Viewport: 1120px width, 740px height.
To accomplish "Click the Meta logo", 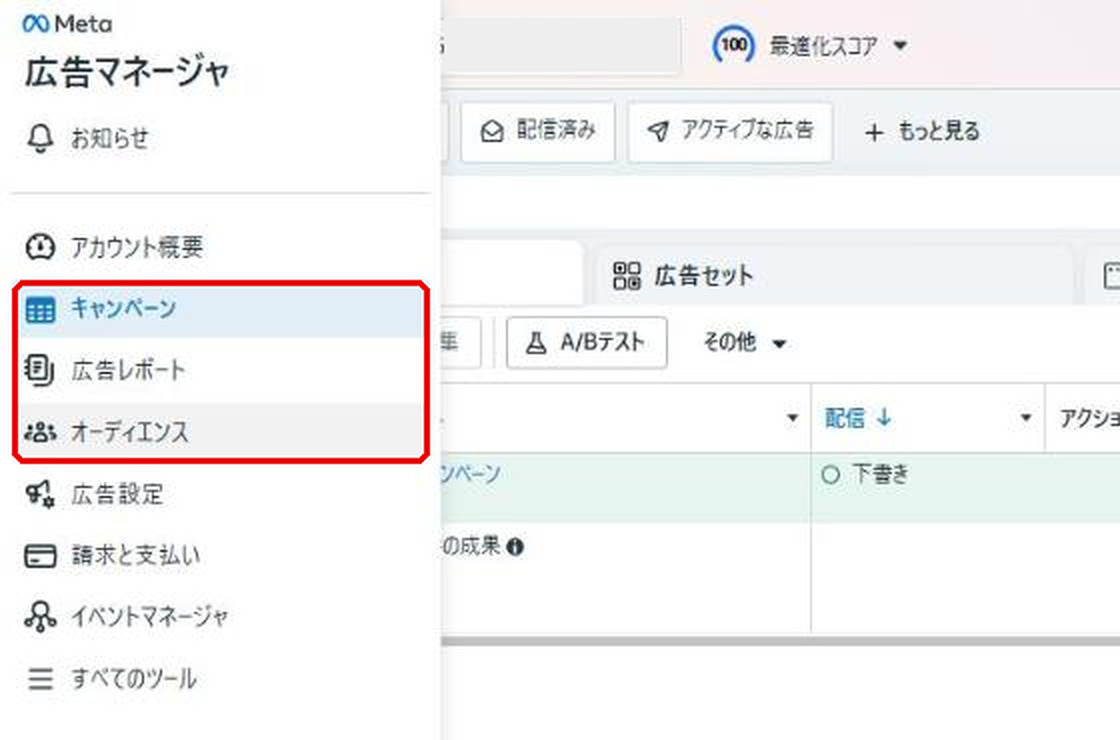I will [67, 24].
